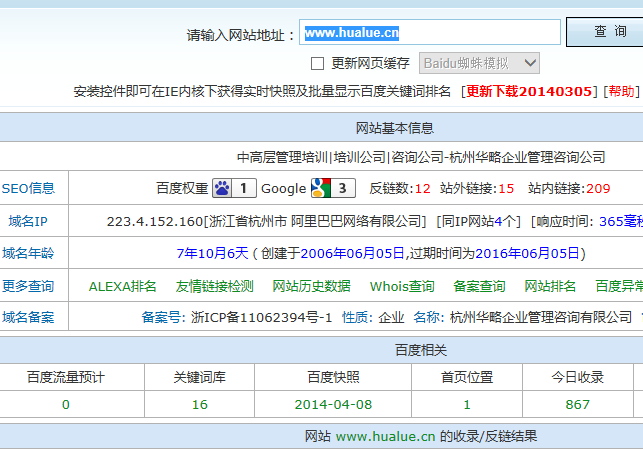
Task: Click the 今日收录 column header
Action: 577,377
